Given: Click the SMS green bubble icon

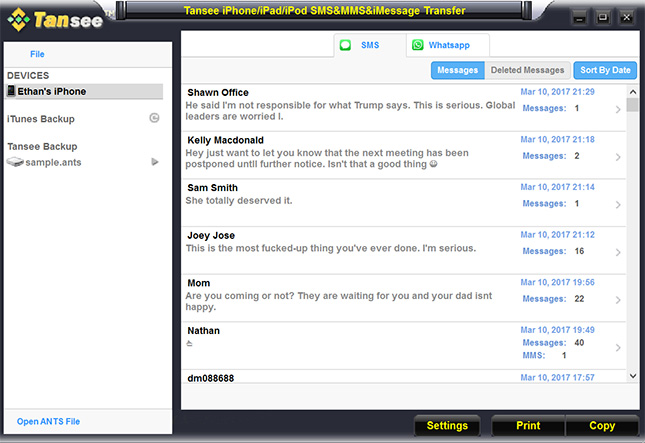Looking at the screenshot, I should 346,45.
